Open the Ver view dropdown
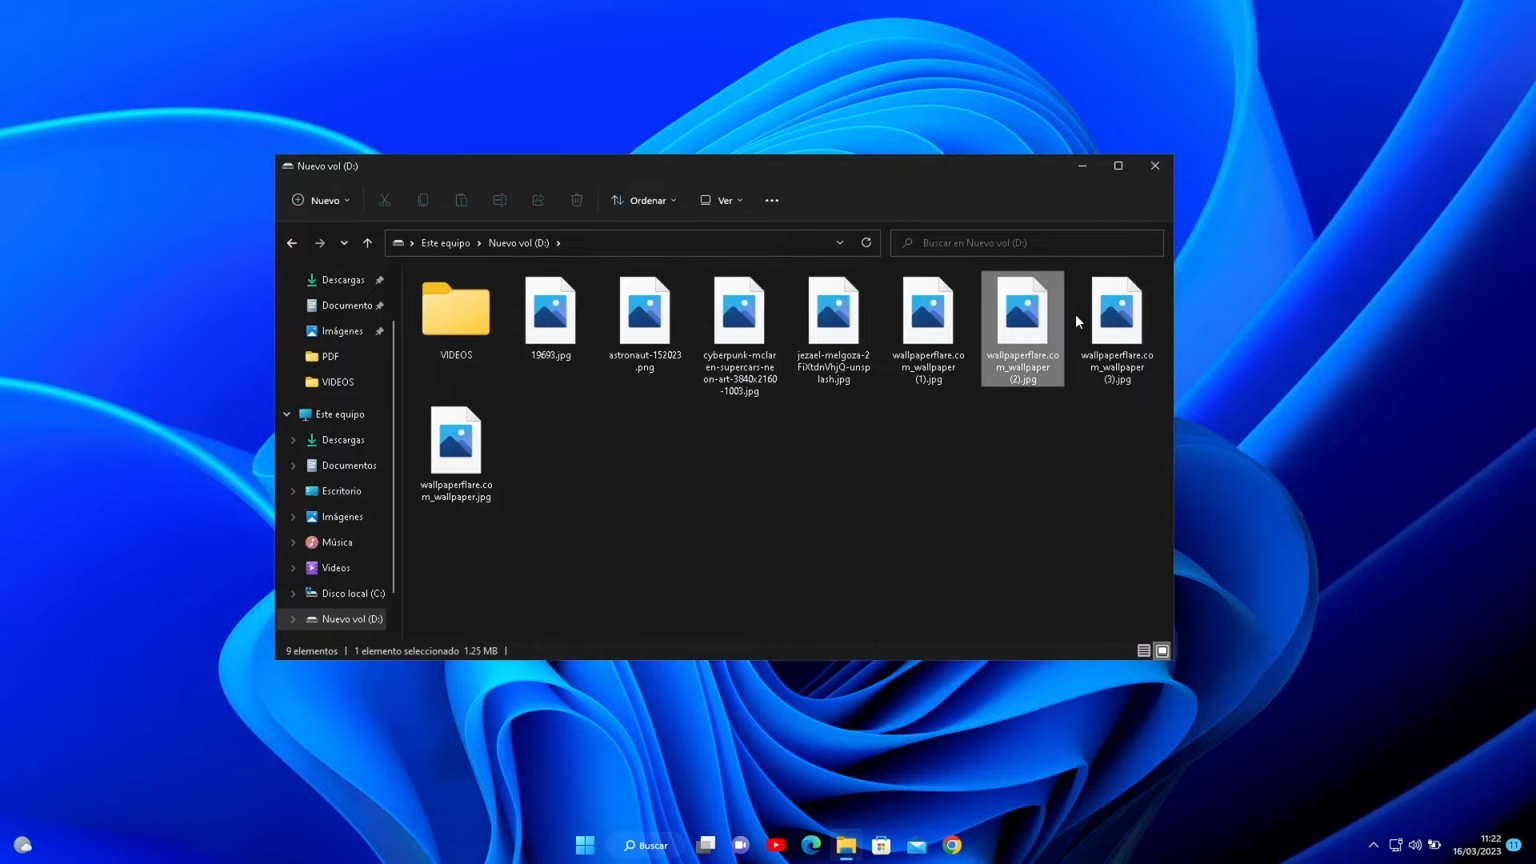The width and height of the screenshot is (1536, 864). (721, 200)
